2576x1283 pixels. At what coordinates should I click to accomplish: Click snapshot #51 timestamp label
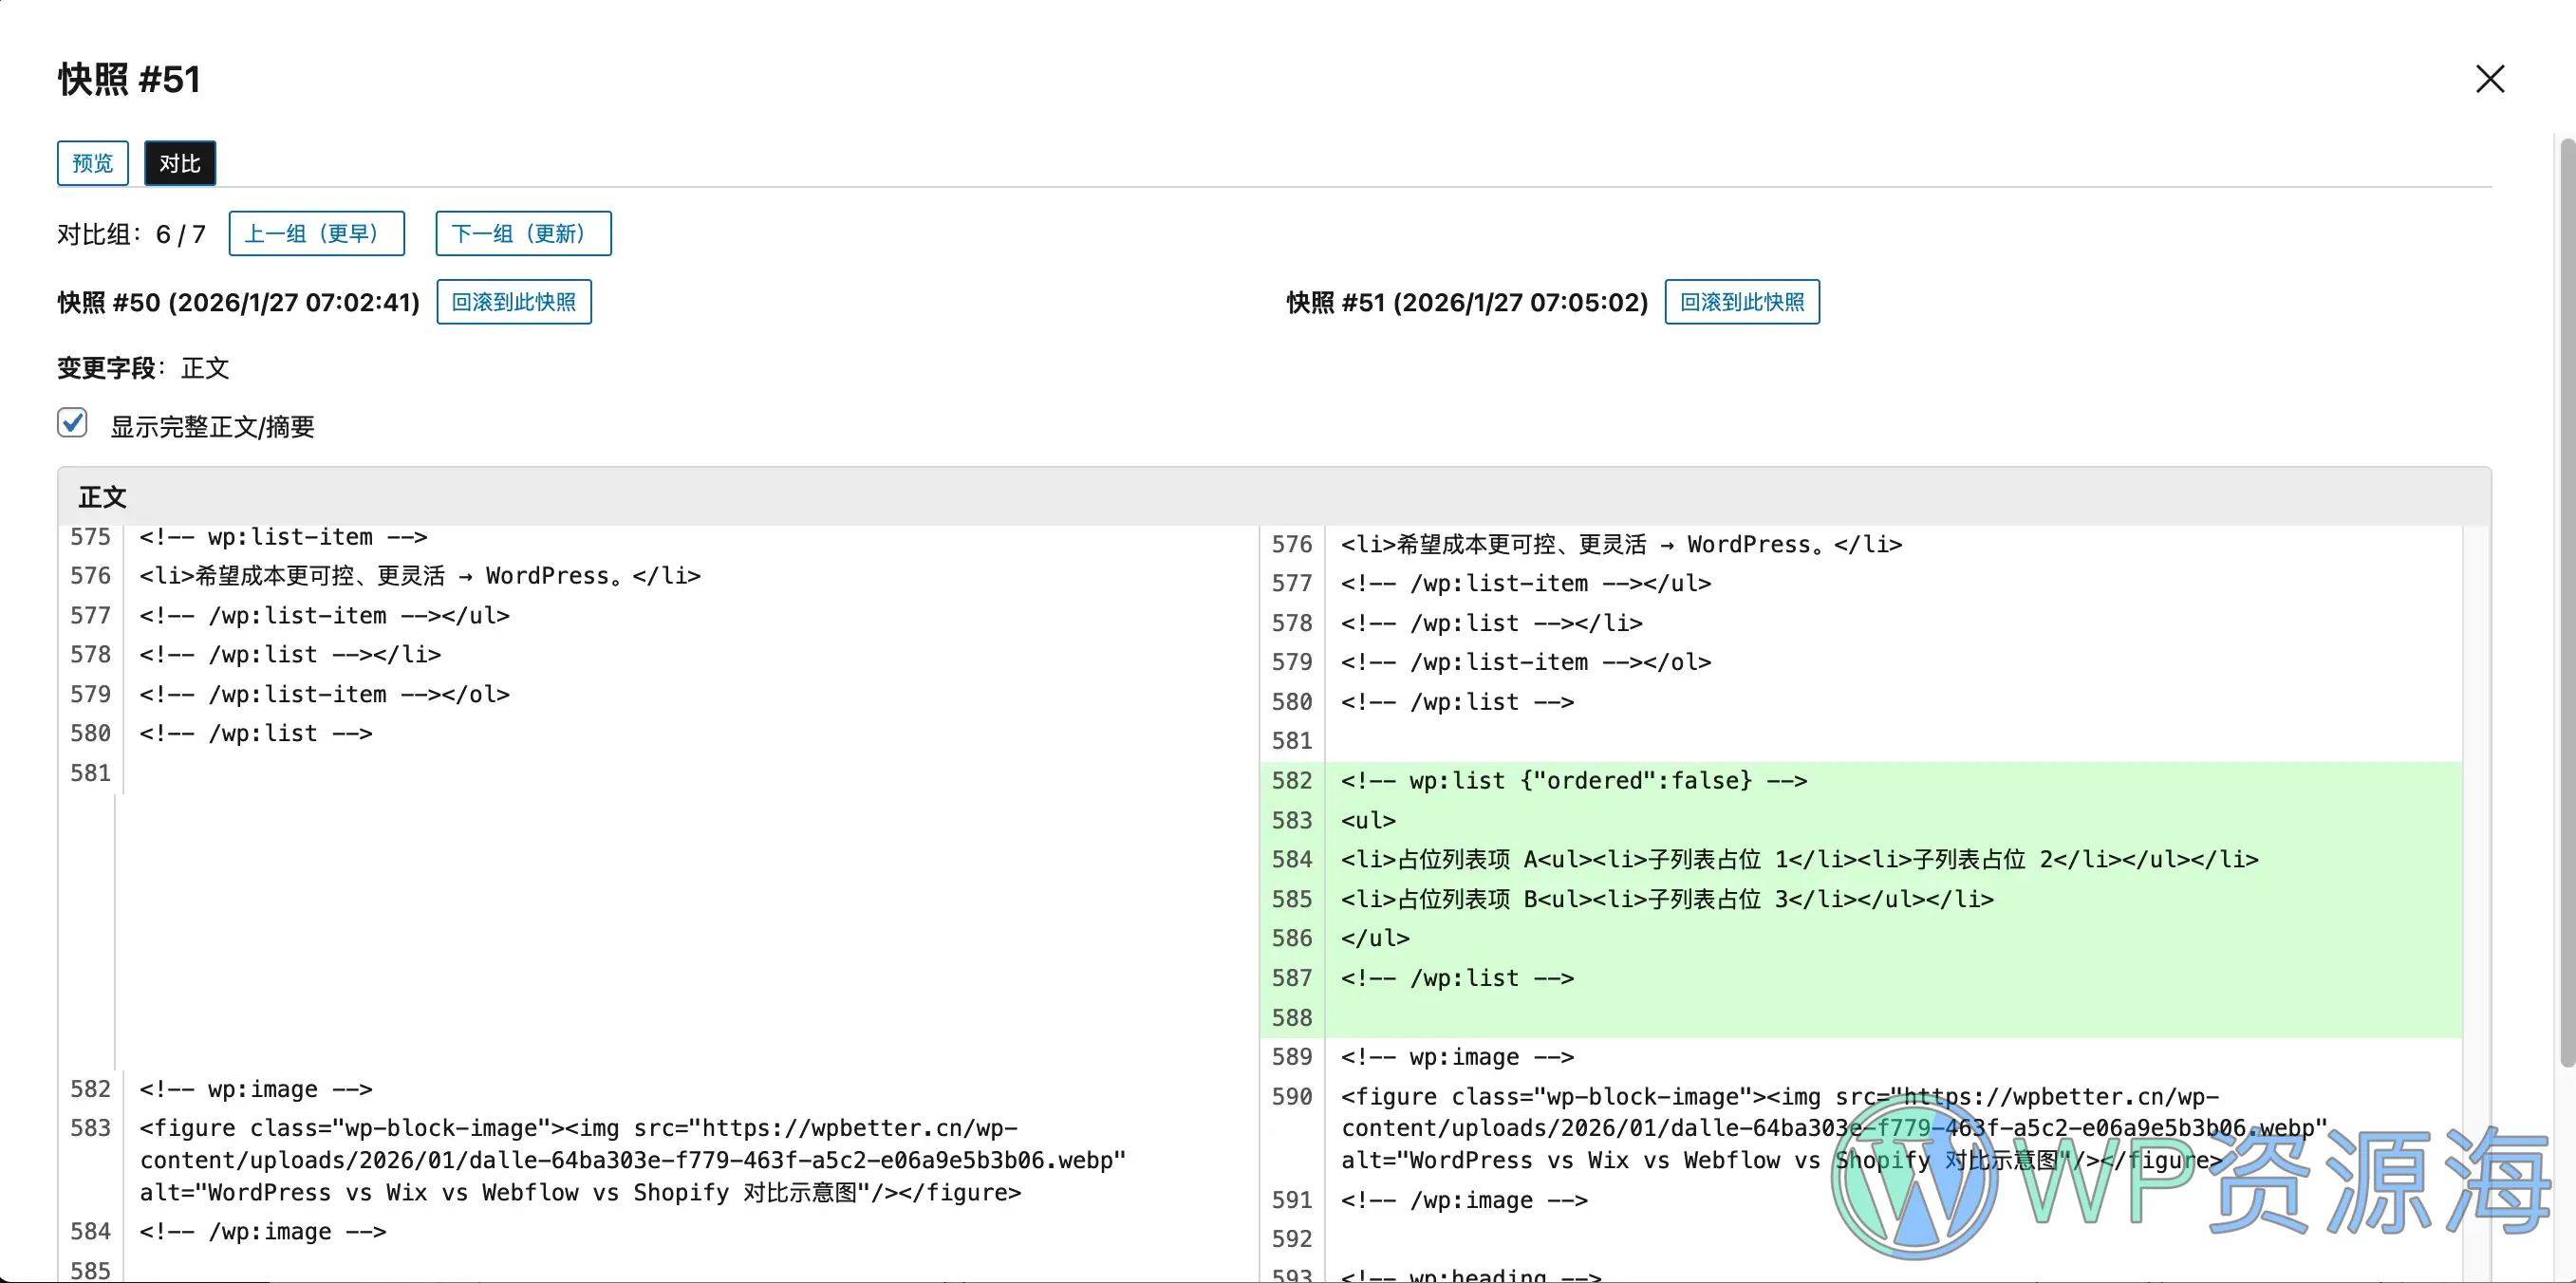(x=1465, y=302)
